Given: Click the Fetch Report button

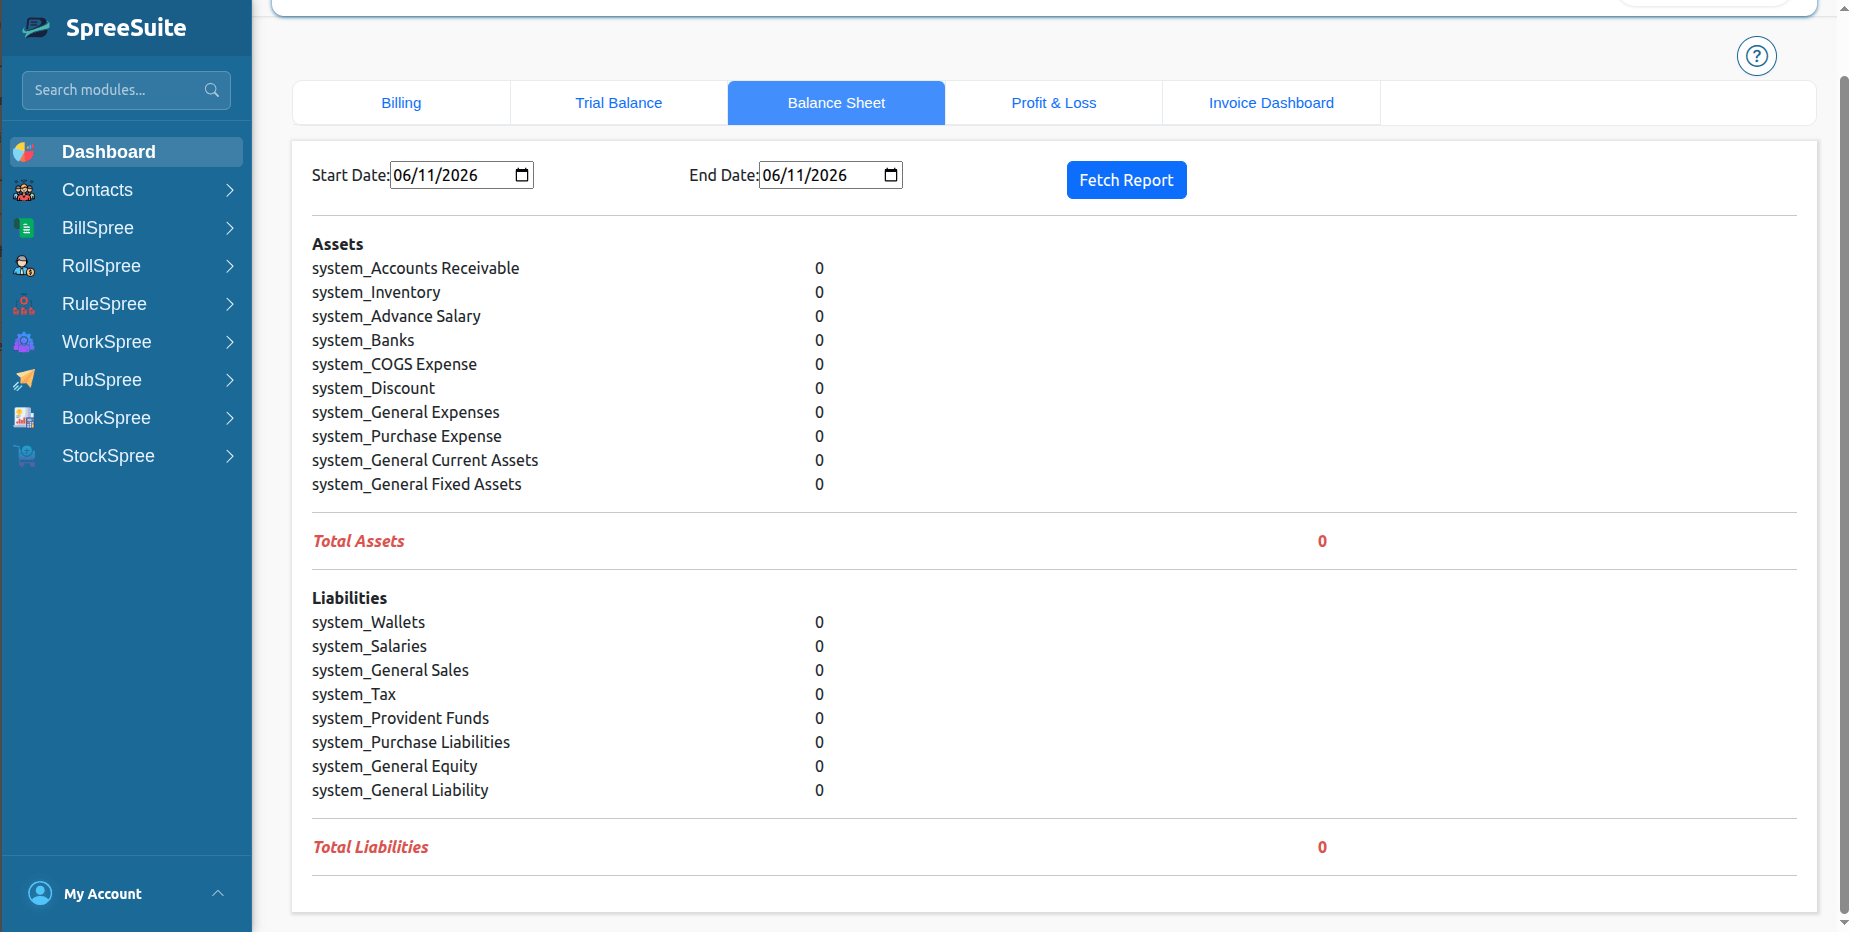Looking at the screenshot, I should pos(1127,180).
